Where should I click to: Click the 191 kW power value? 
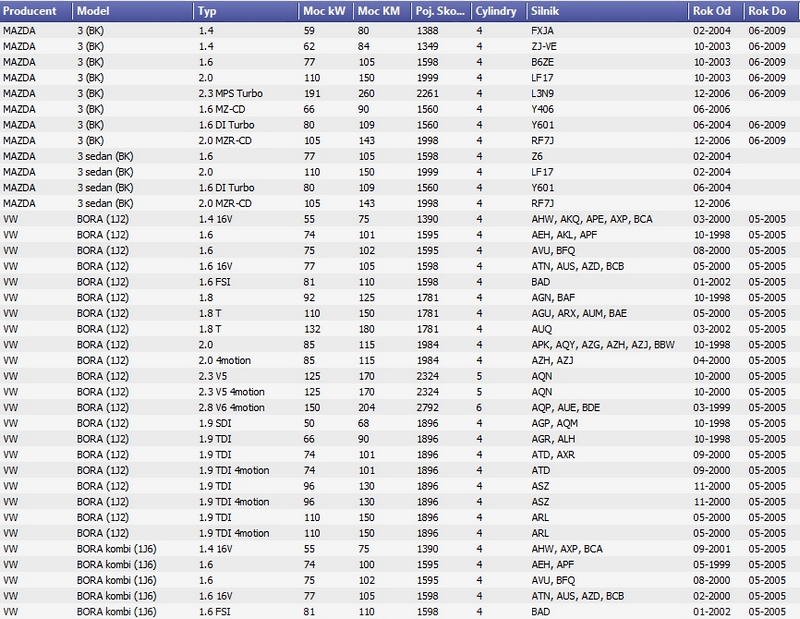(x=312, y=93)
